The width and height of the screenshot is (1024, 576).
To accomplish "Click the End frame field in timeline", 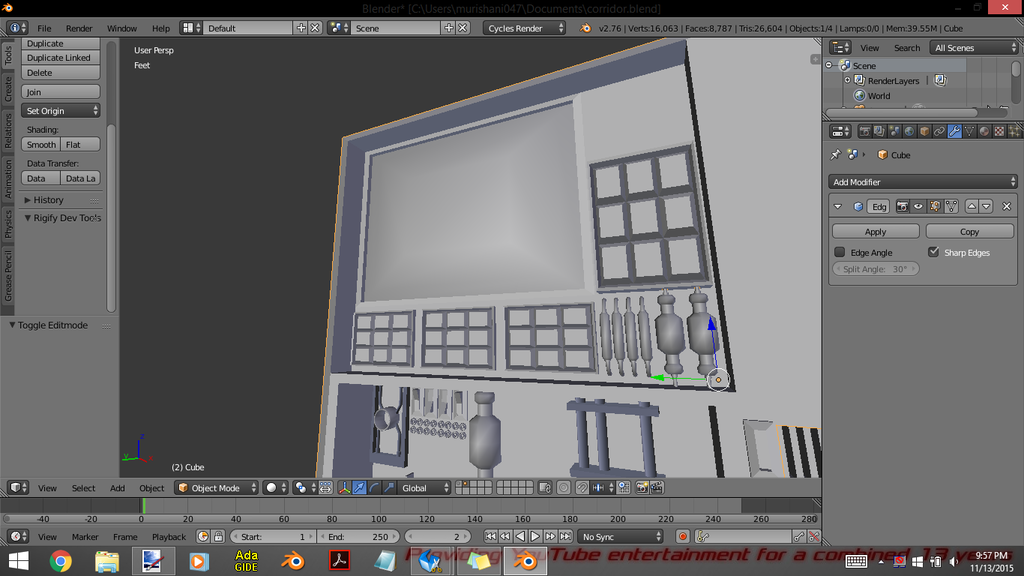I will pyautogui.click(x=357, y=537).
